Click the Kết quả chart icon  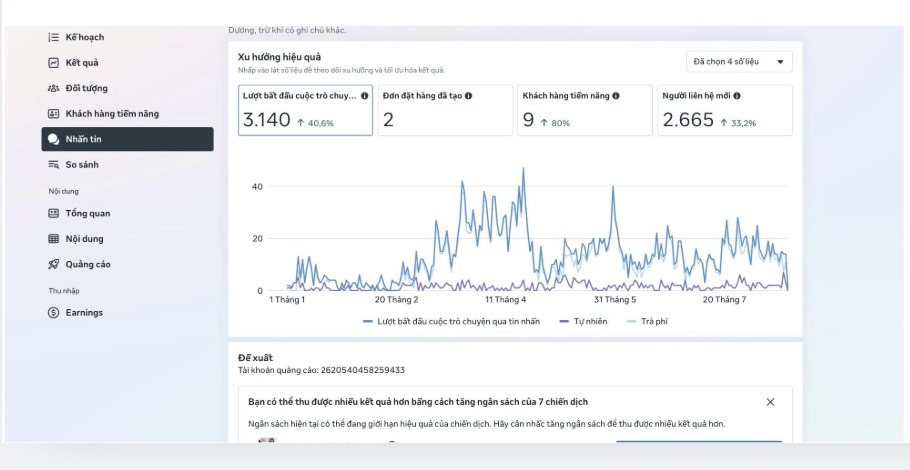click(x=53, y=63)
